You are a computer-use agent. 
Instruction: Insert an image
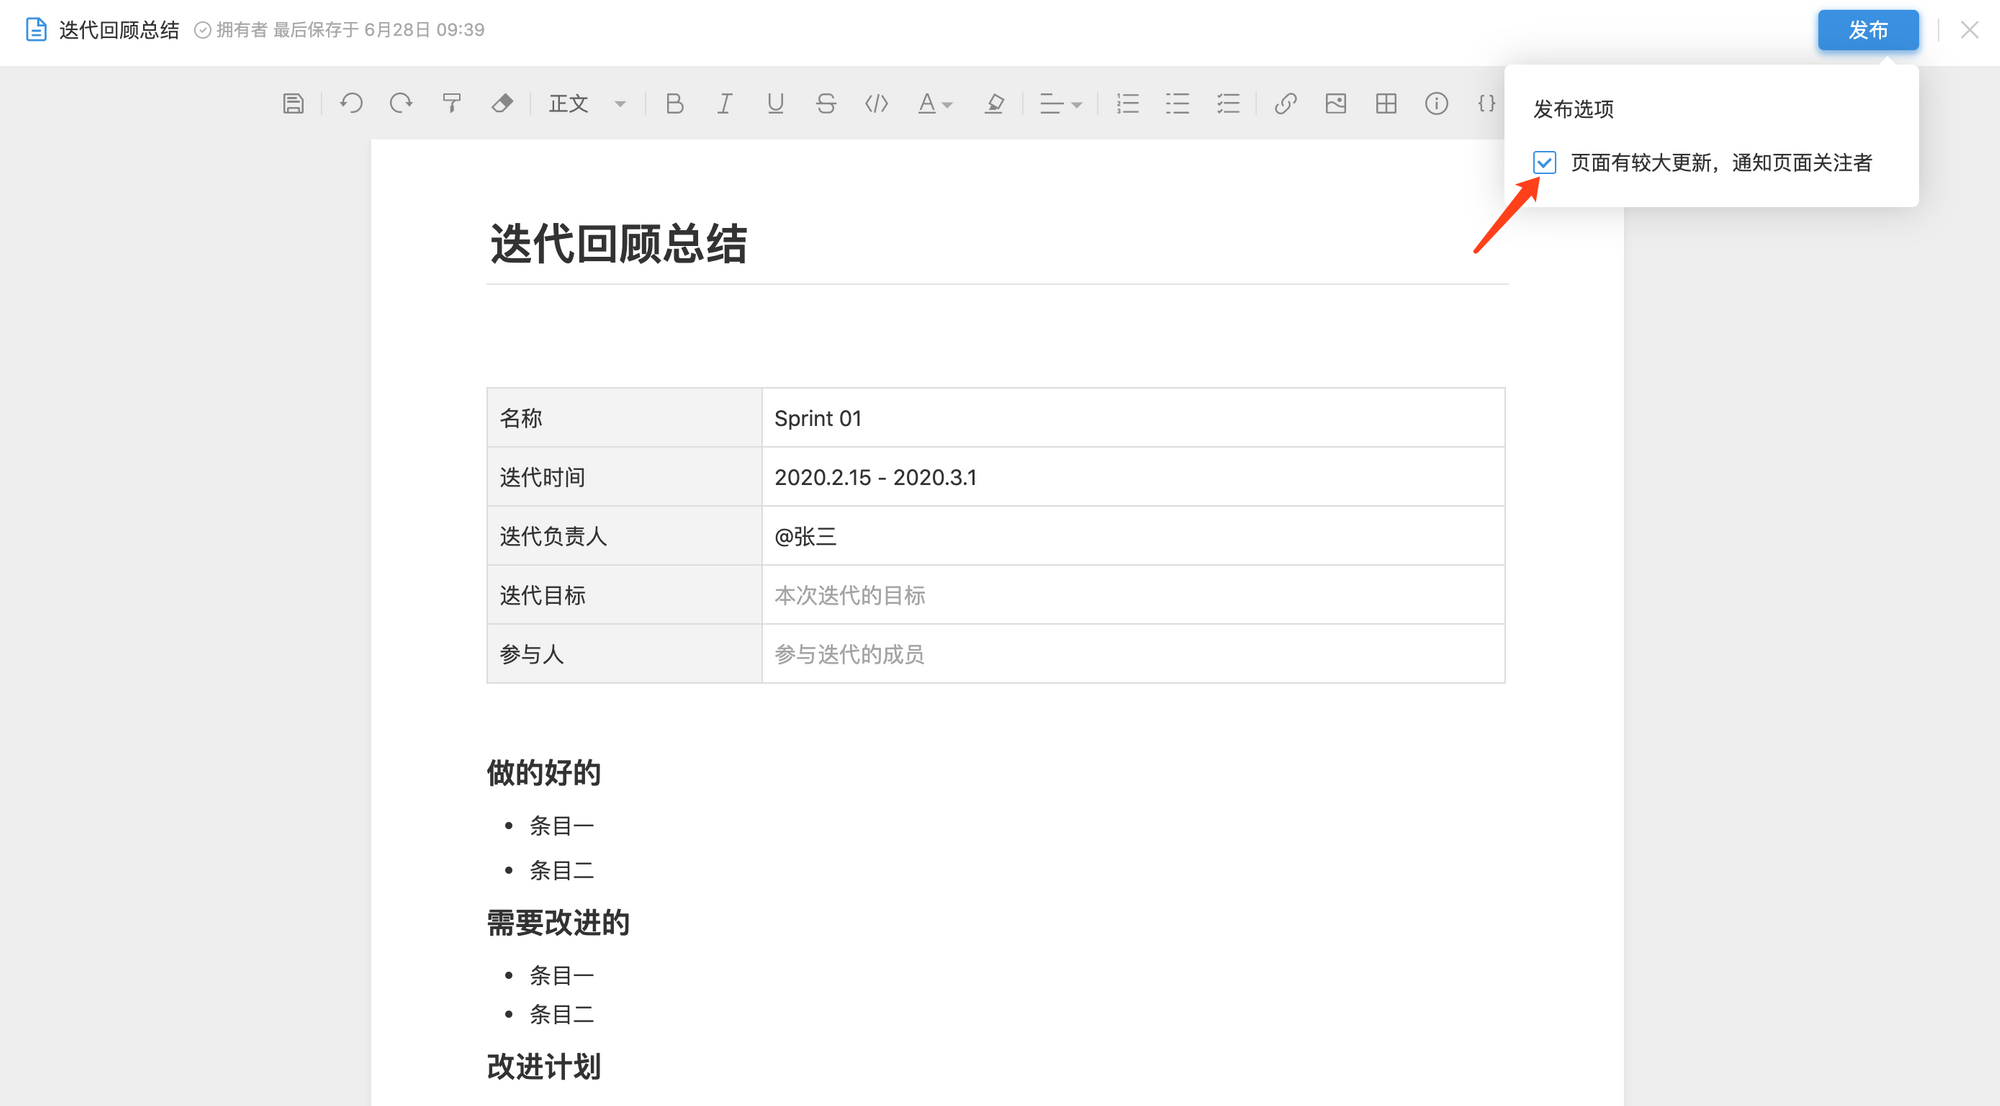pyautogui.click(x=1336, y=103)
